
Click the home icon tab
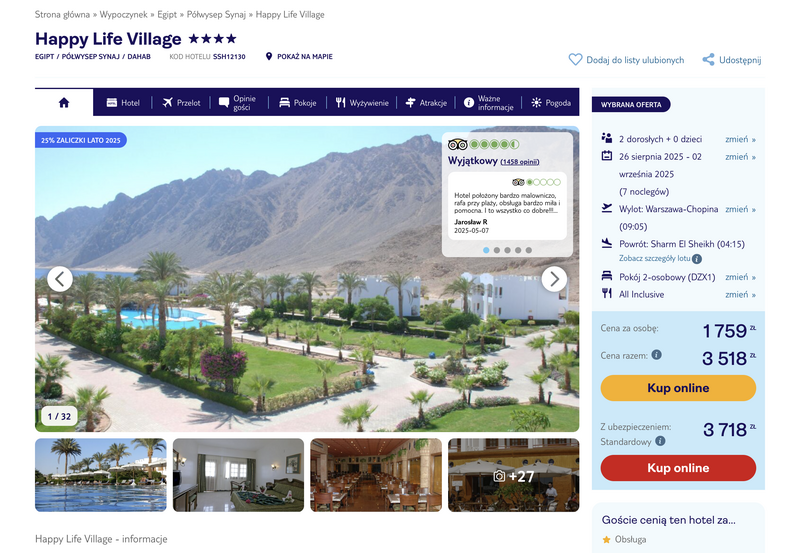click(x=64, y=103)
